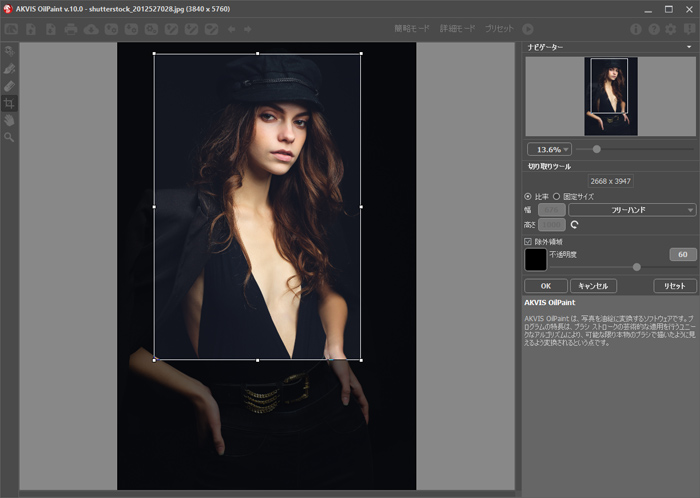700x498 pixels.
Task: Collapse the ナビゲーター panel arrow
Action: 689,47
